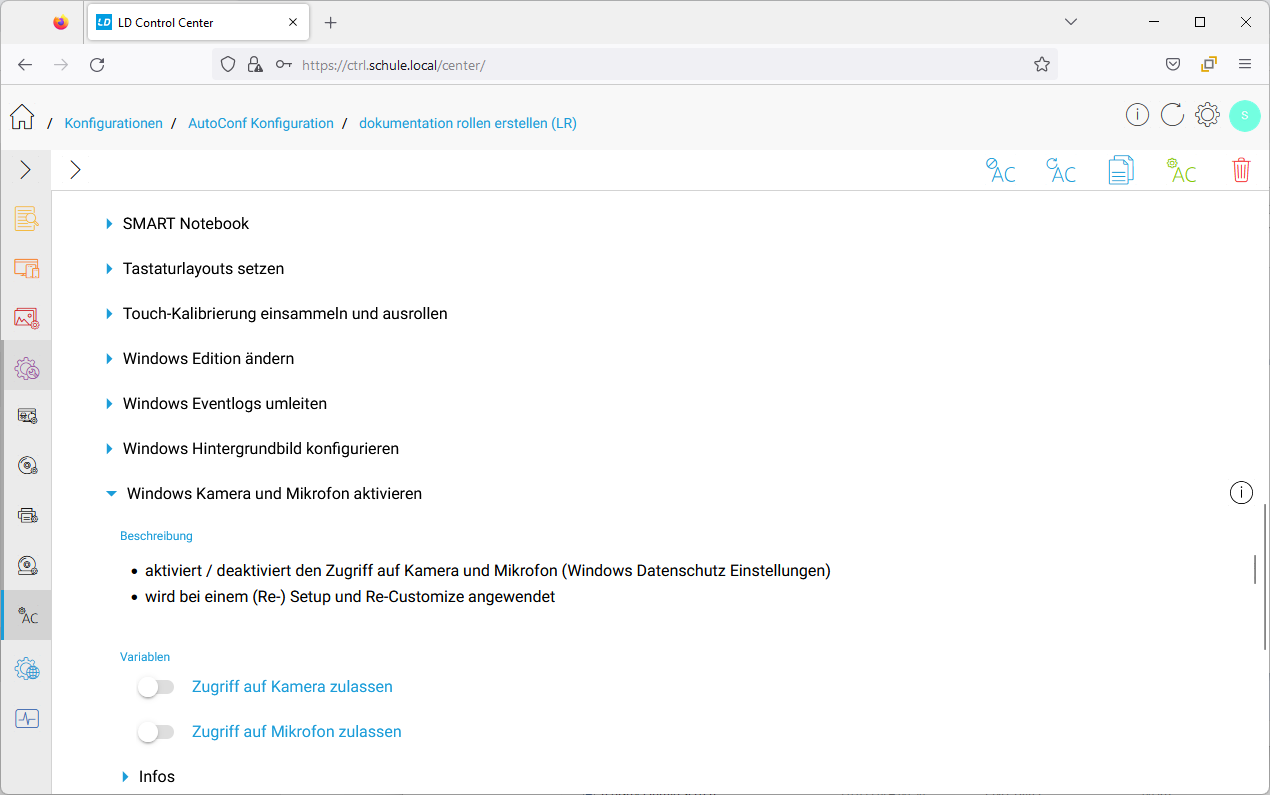Reload data with the circular arrow icon
1270x795 pixels.
[1172, 115]
